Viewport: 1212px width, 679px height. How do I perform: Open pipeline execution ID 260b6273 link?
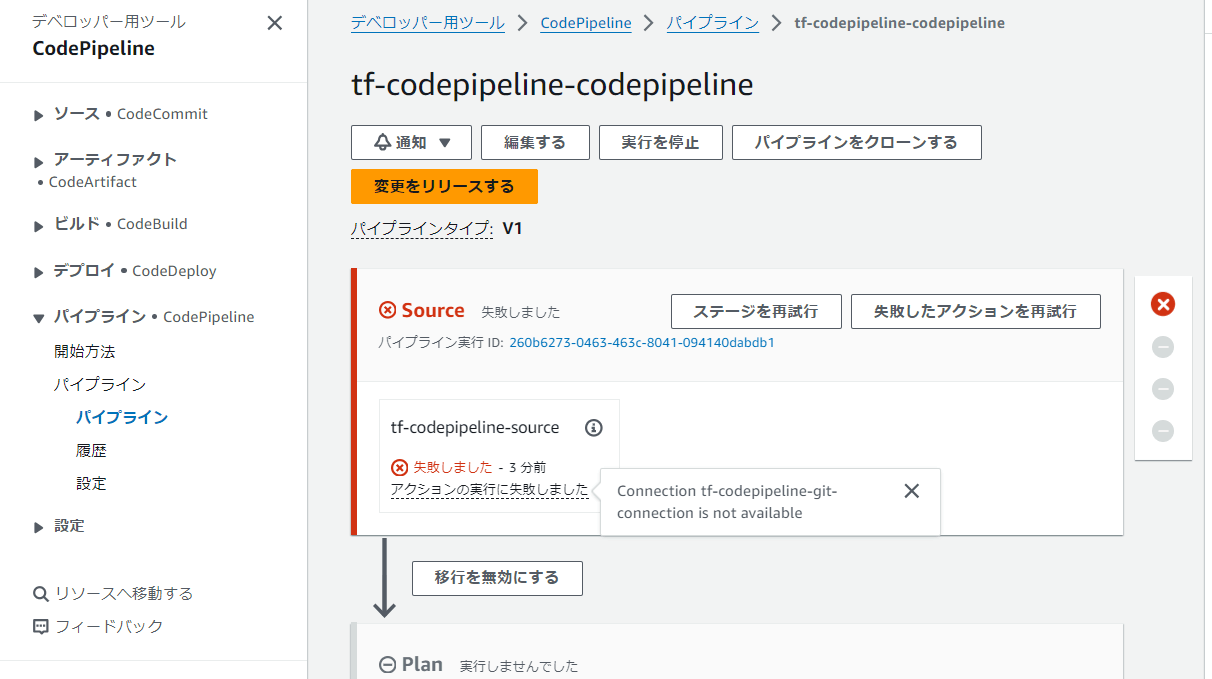tap(642, 342)
